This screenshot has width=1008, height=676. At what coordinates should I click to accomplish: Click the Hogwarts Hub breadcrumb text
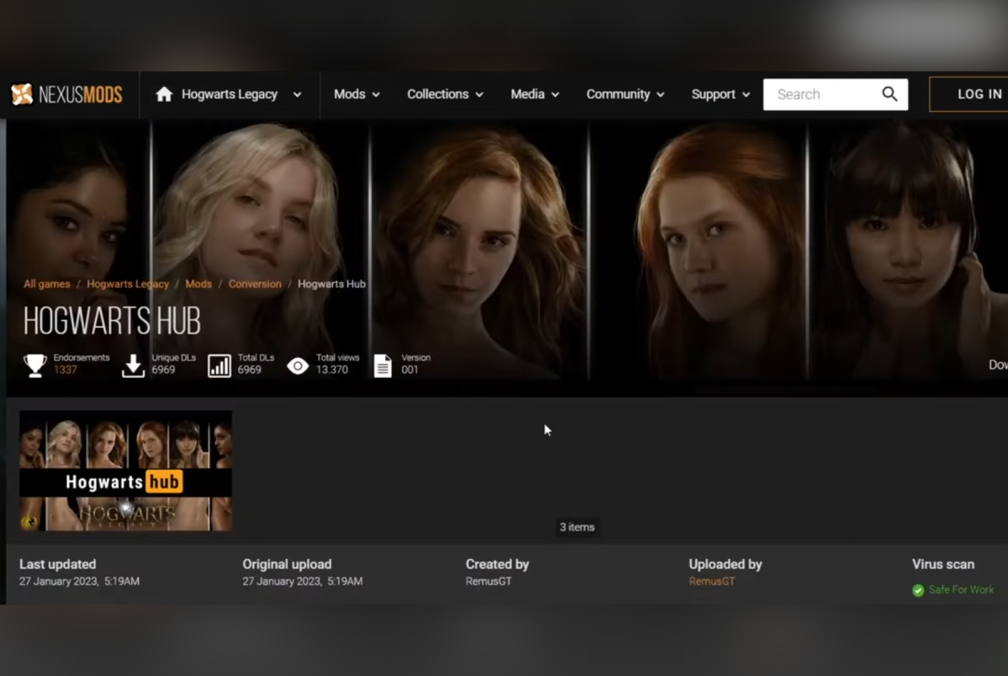point(332,284)
